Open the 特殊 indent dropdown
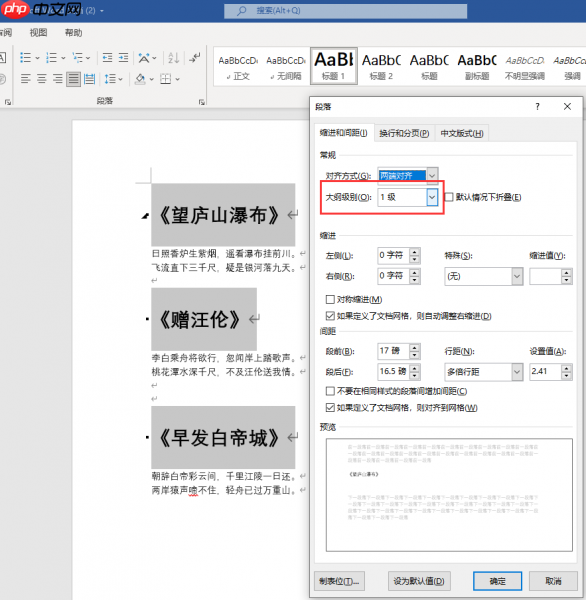The height and width of the screenshot is (600, 586). (x=517, y=276)
